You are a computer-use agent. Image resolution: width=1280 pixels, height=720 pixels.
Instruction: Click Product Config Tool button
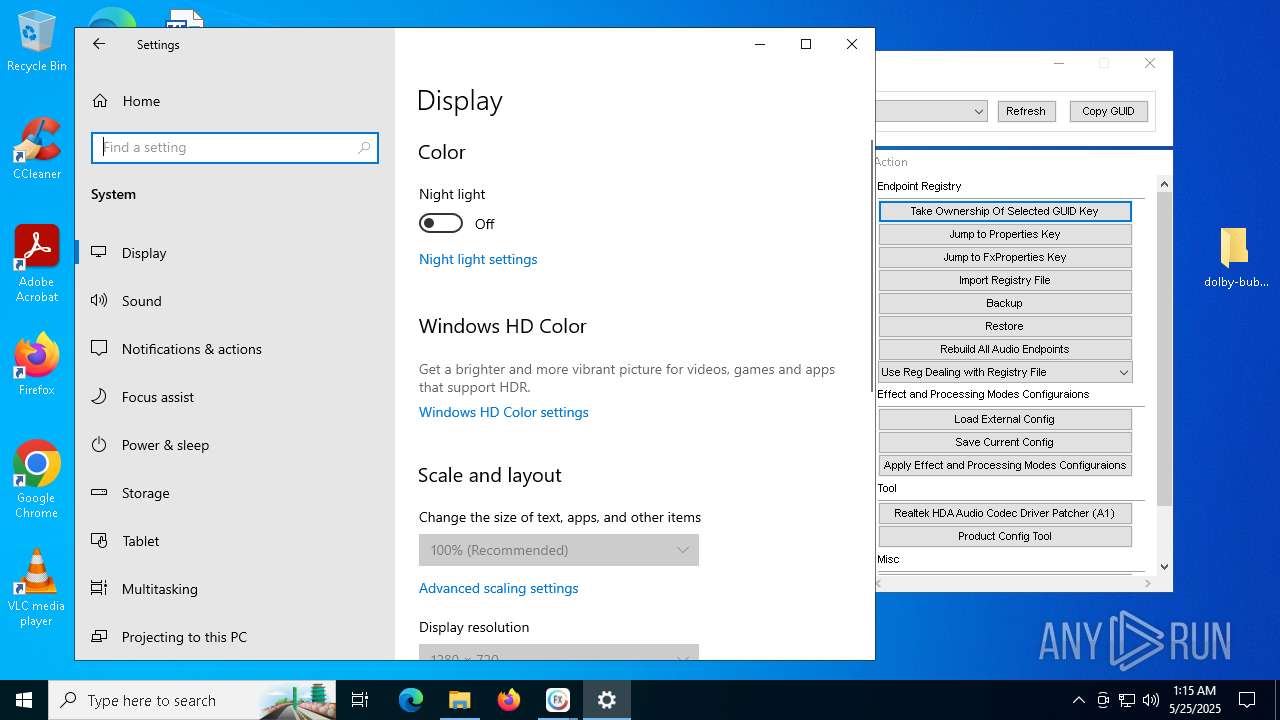1005,536
